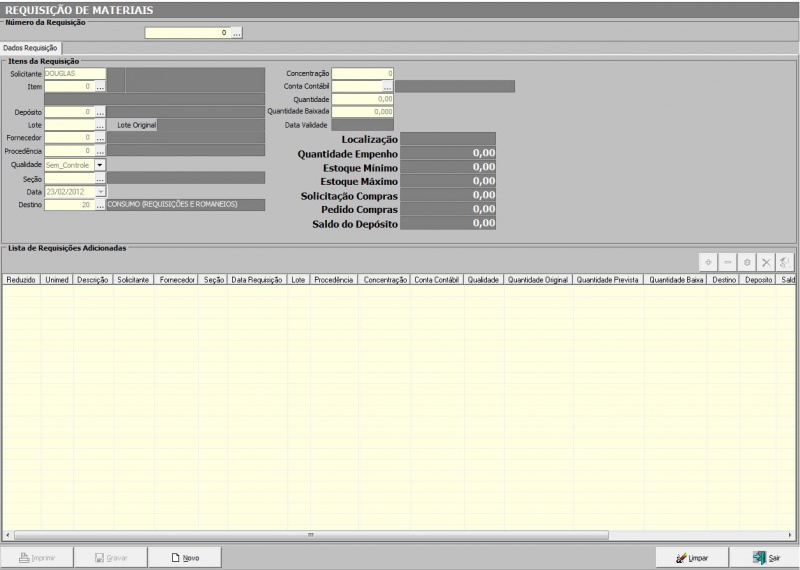Open the Número da Requisição lookup button

[237, 33]
